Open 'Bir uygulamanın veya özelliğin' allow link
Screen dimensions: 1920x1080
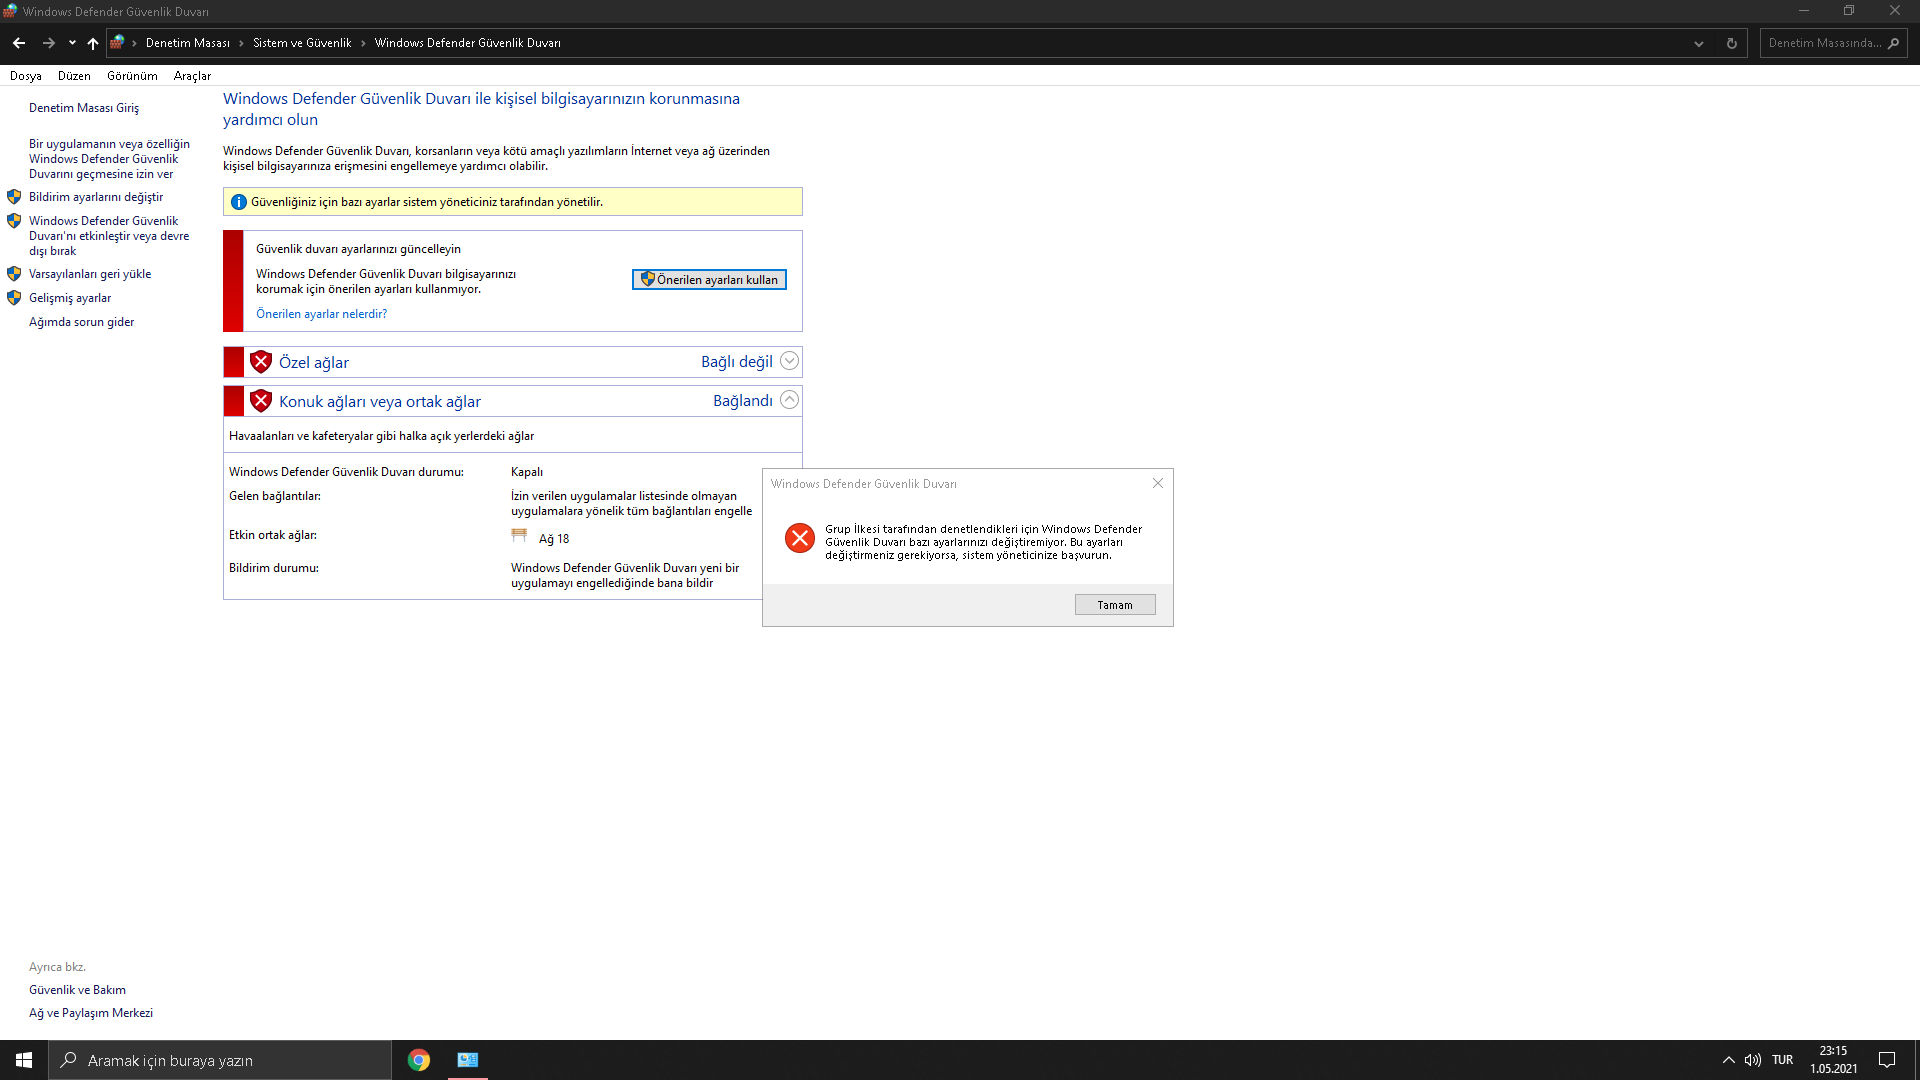tap(109, 159)
